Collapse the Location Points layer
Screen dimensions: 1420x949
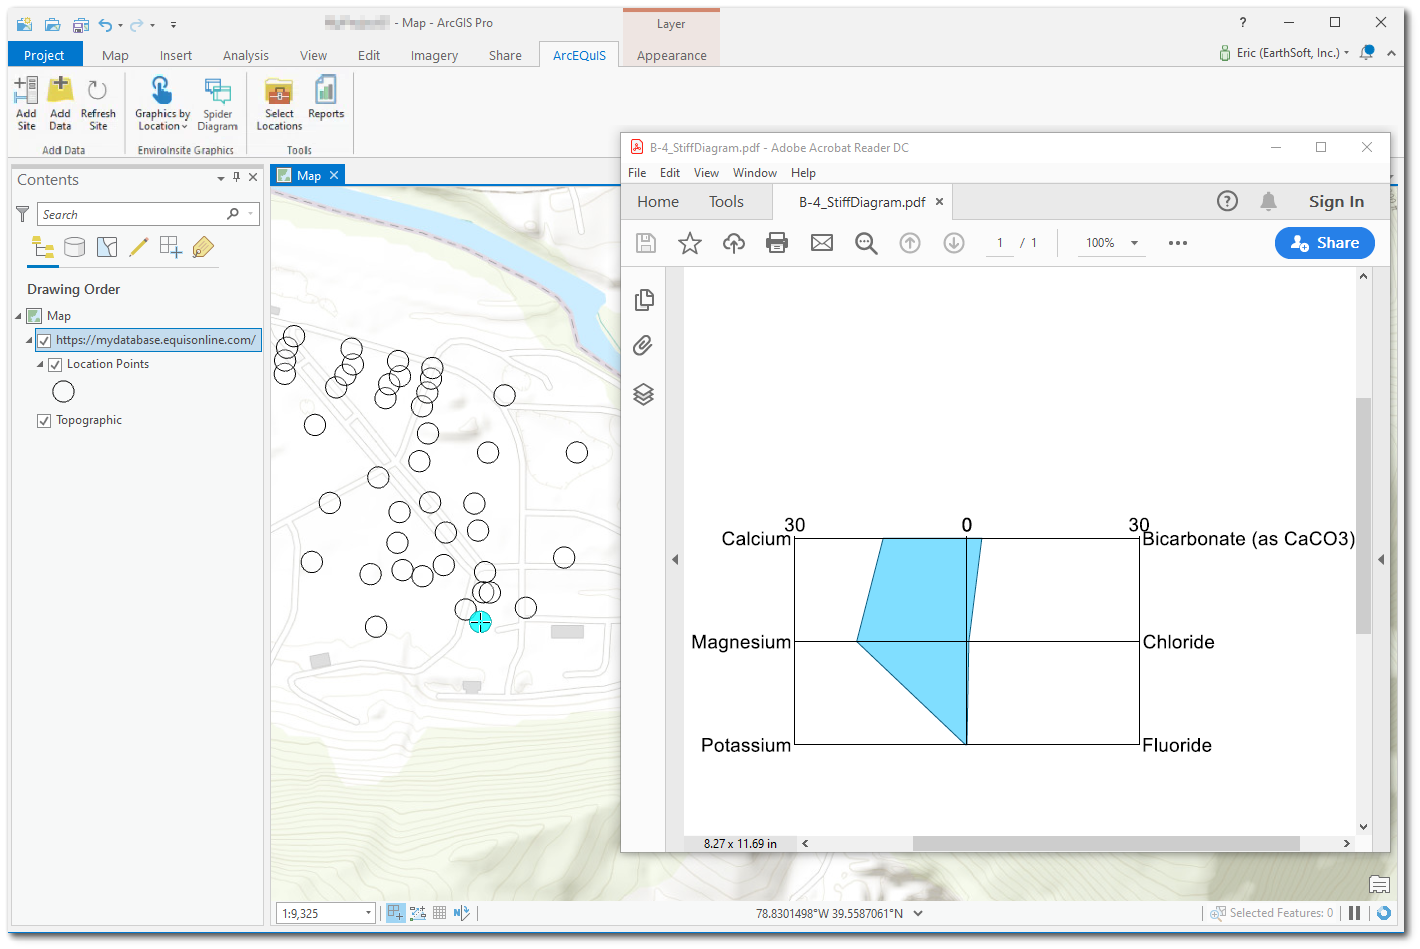coord(40,364)
